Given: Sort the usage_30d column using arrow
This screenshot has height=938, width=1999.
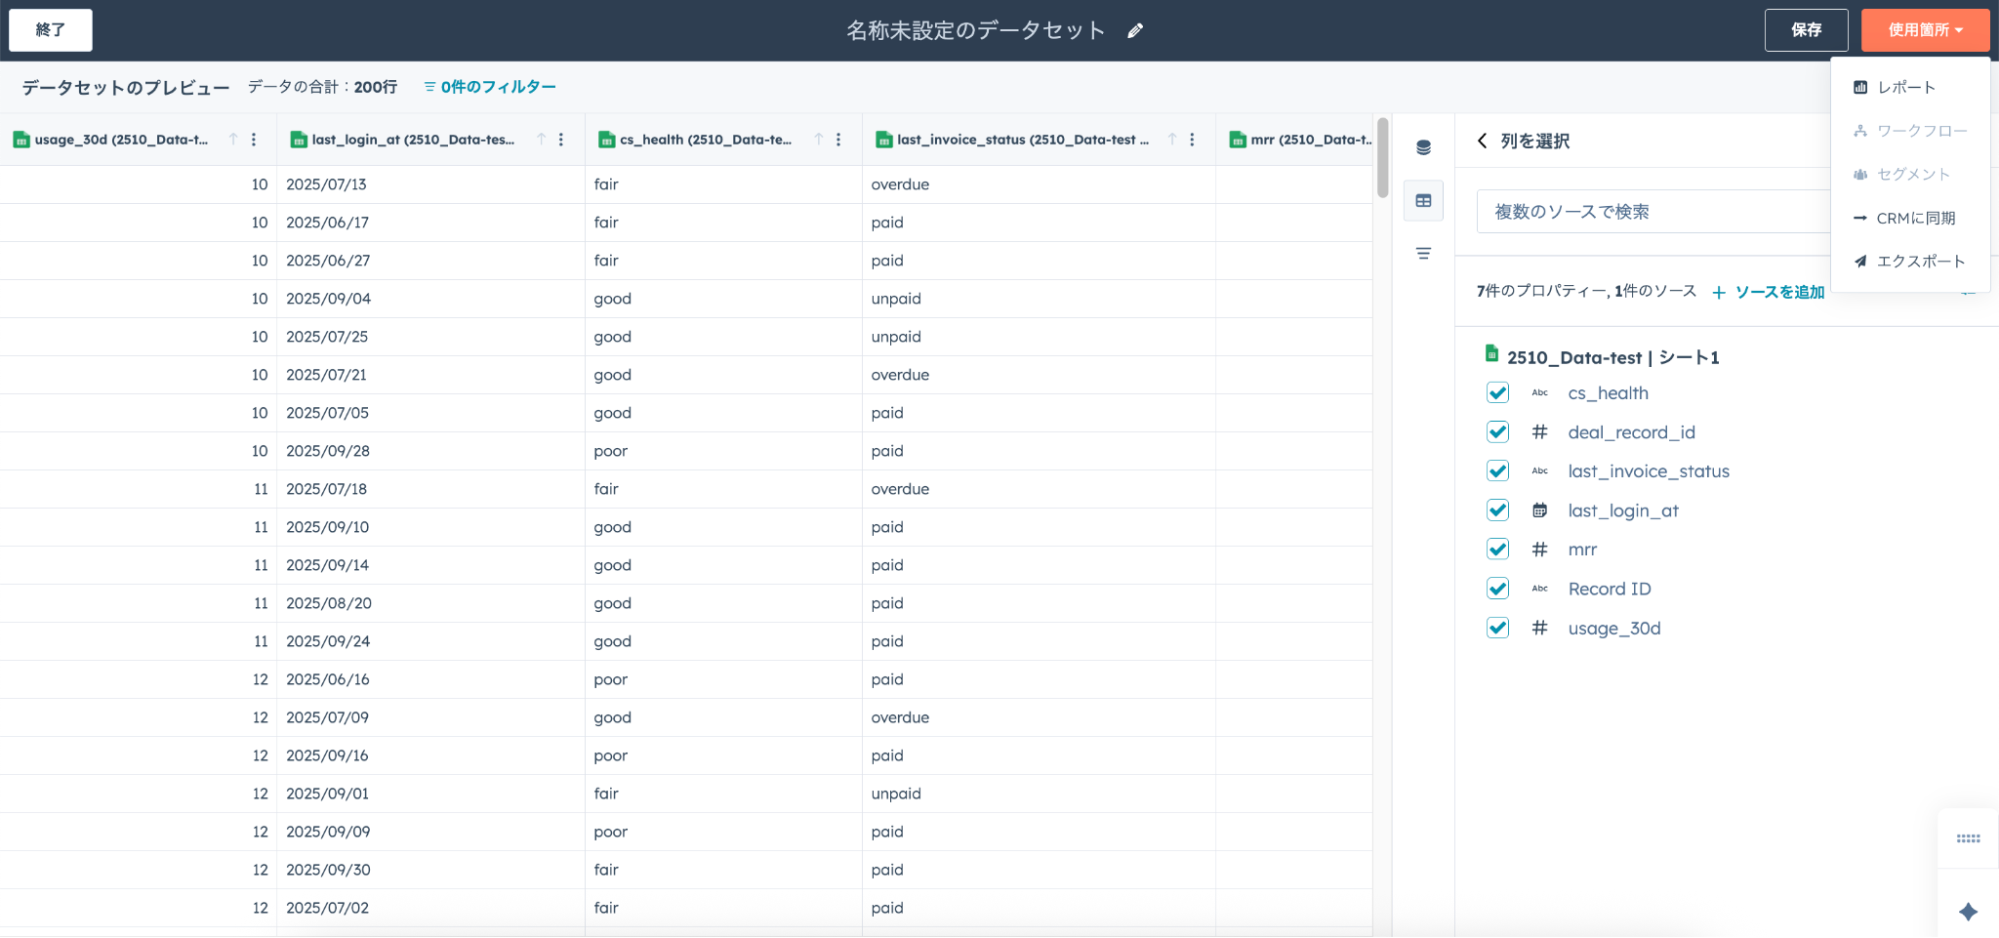Looking at the screenshot, I should [233, 140].
